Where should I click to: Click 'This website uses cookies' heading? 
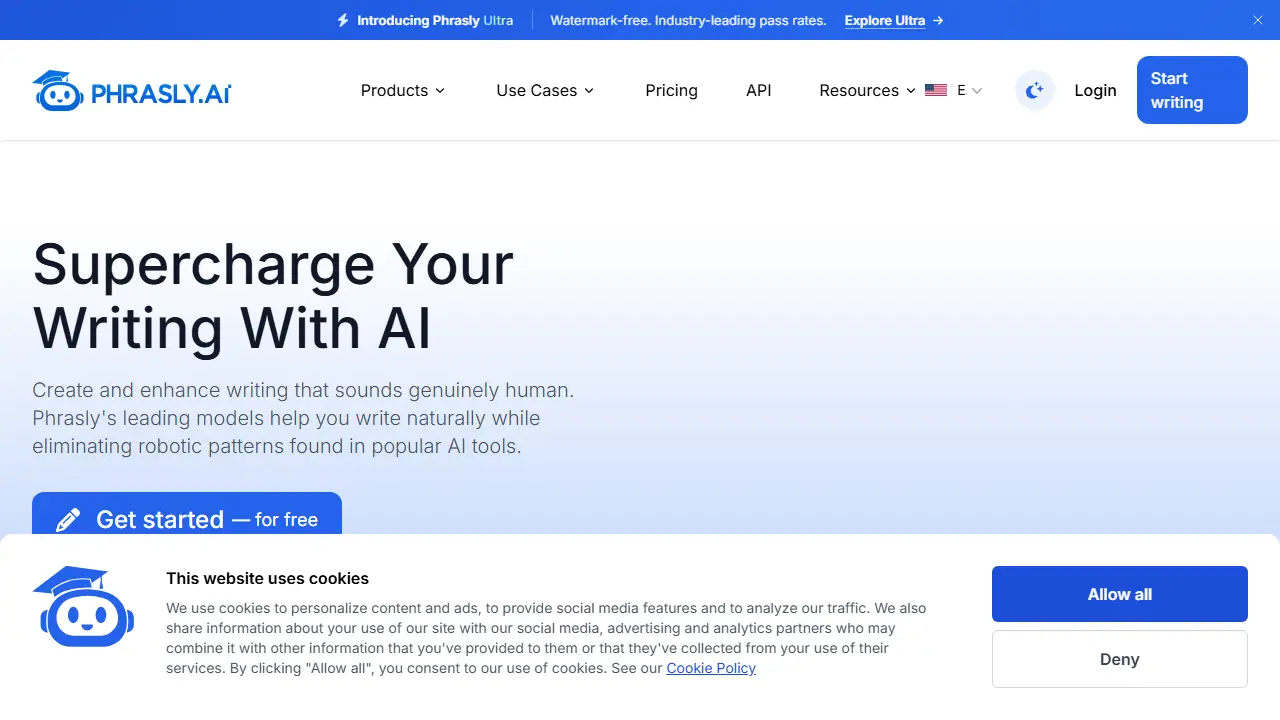(267, 578)
